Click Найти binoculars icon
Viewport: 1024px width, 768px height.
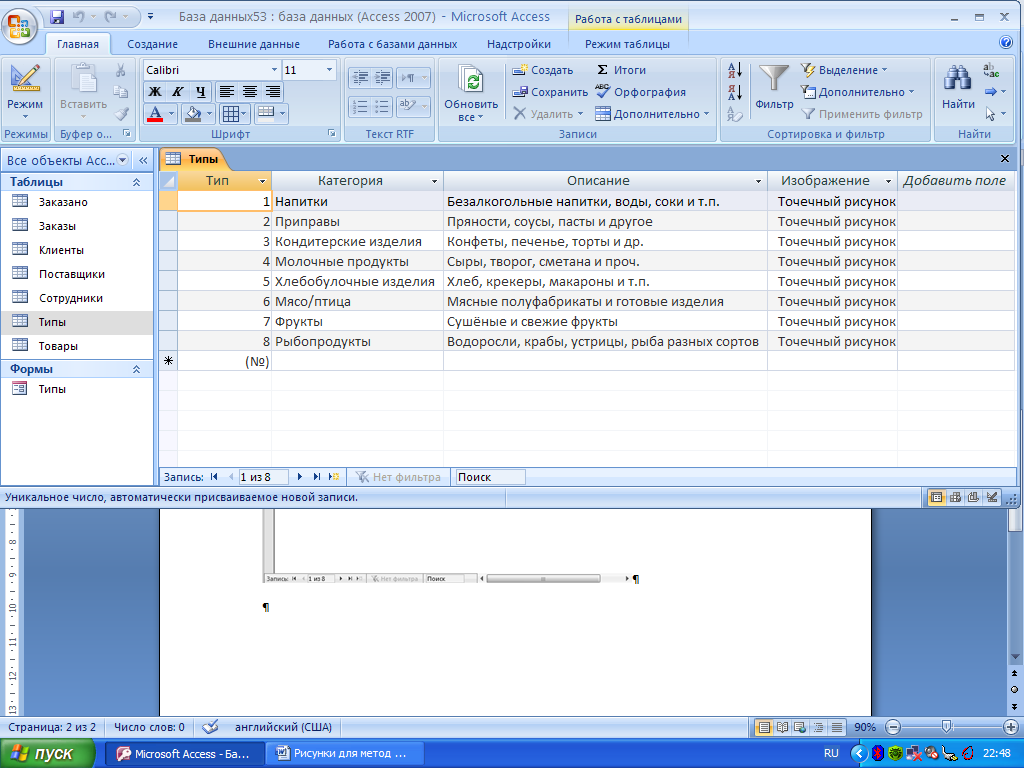pyautogui.click(x=957, y=78)
